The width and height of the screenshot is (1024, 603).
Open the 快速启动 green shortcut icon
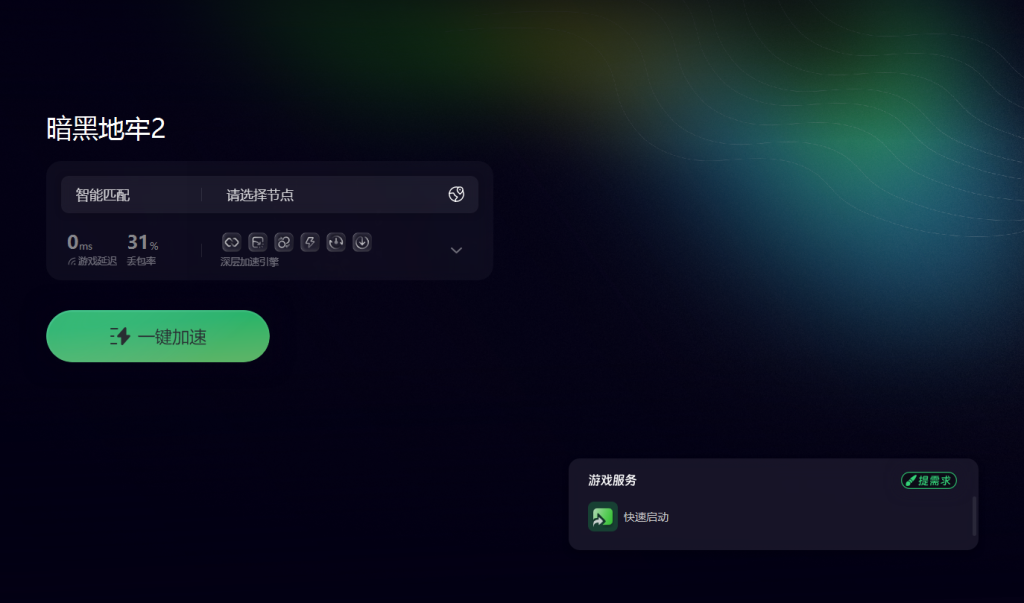(603, 517)
